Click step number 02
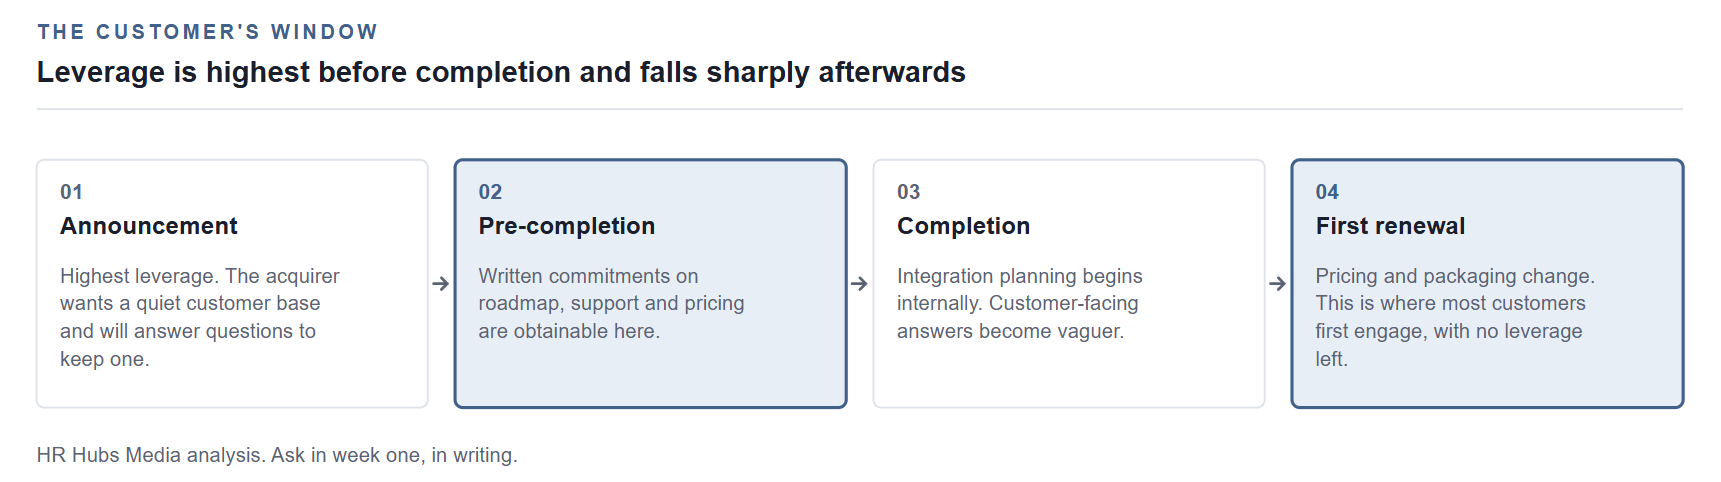This screenshot has height=482, width=1721. coord(490,192)
